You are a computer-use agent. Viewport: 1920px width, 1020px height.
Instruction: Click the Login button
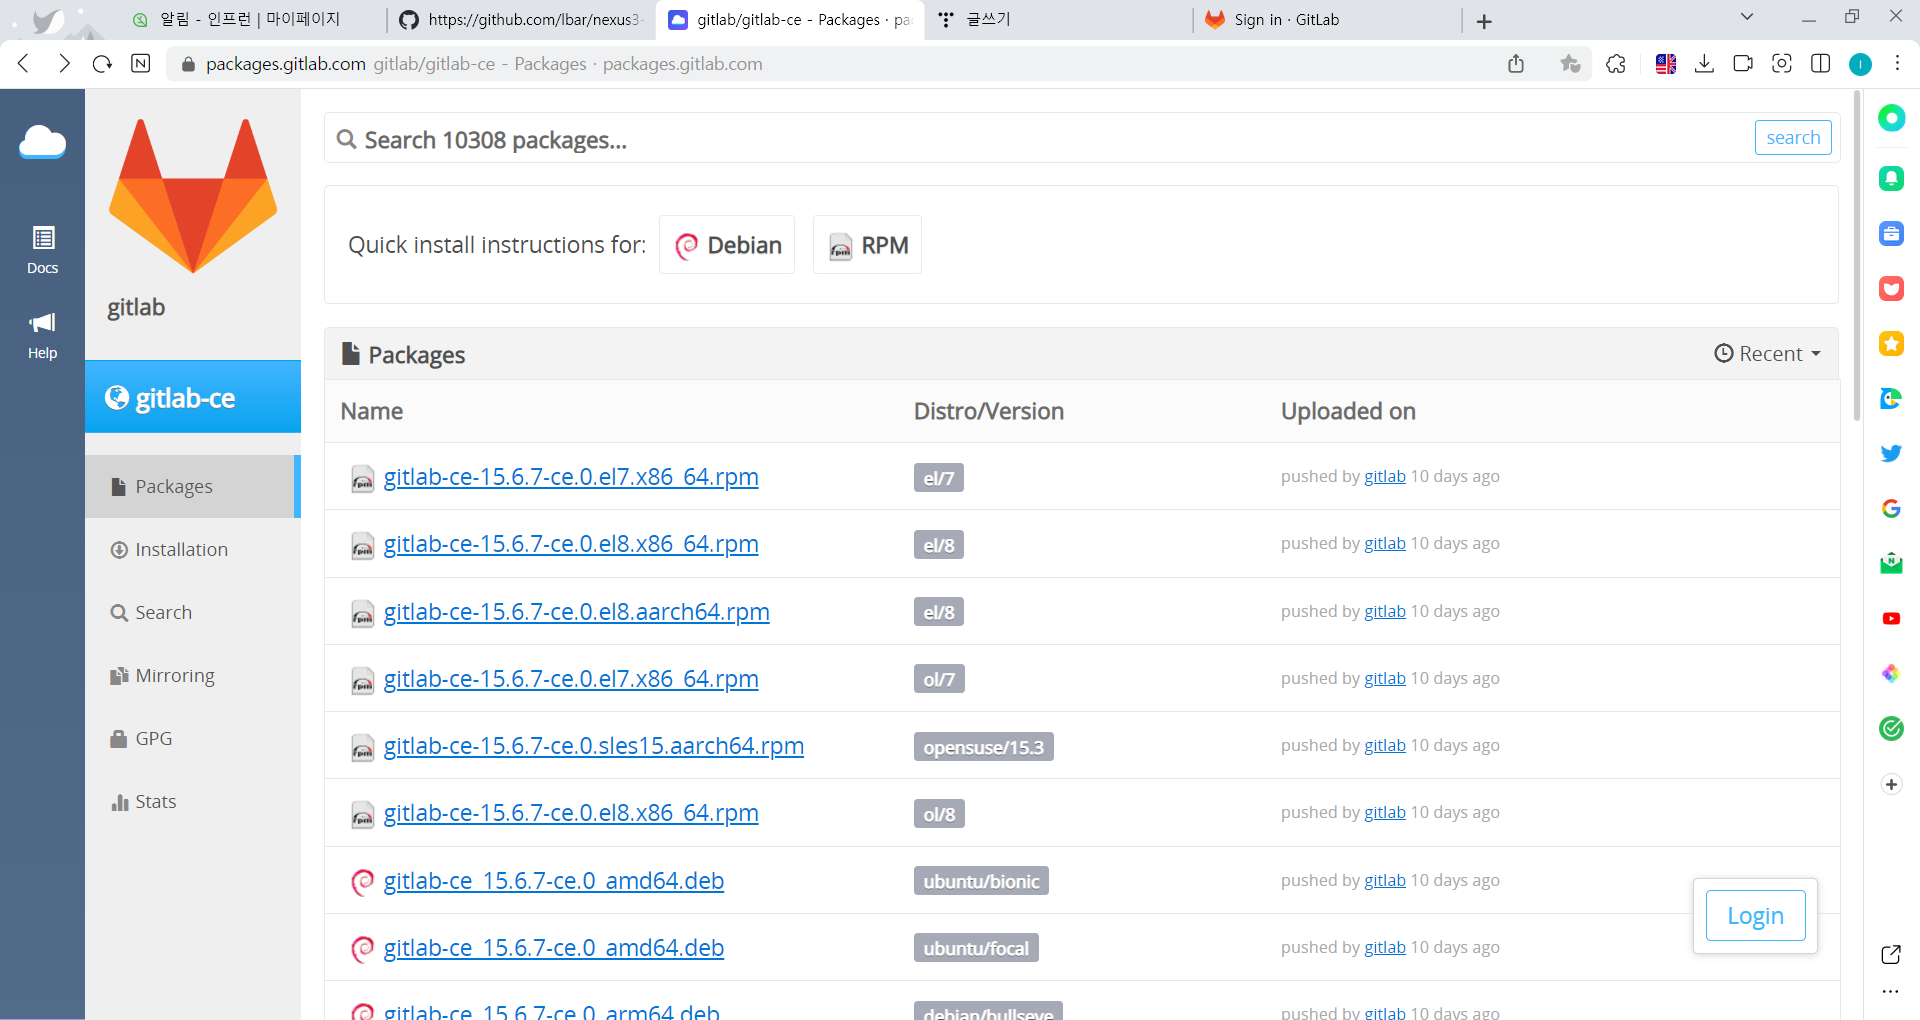[x=1755, y=915]
